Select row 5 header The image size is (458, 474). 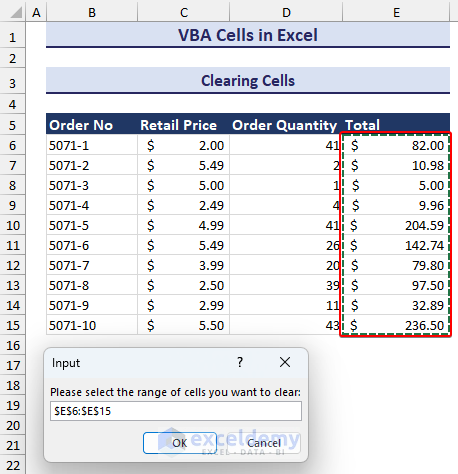pyautogui.click(x=13, y=125)
